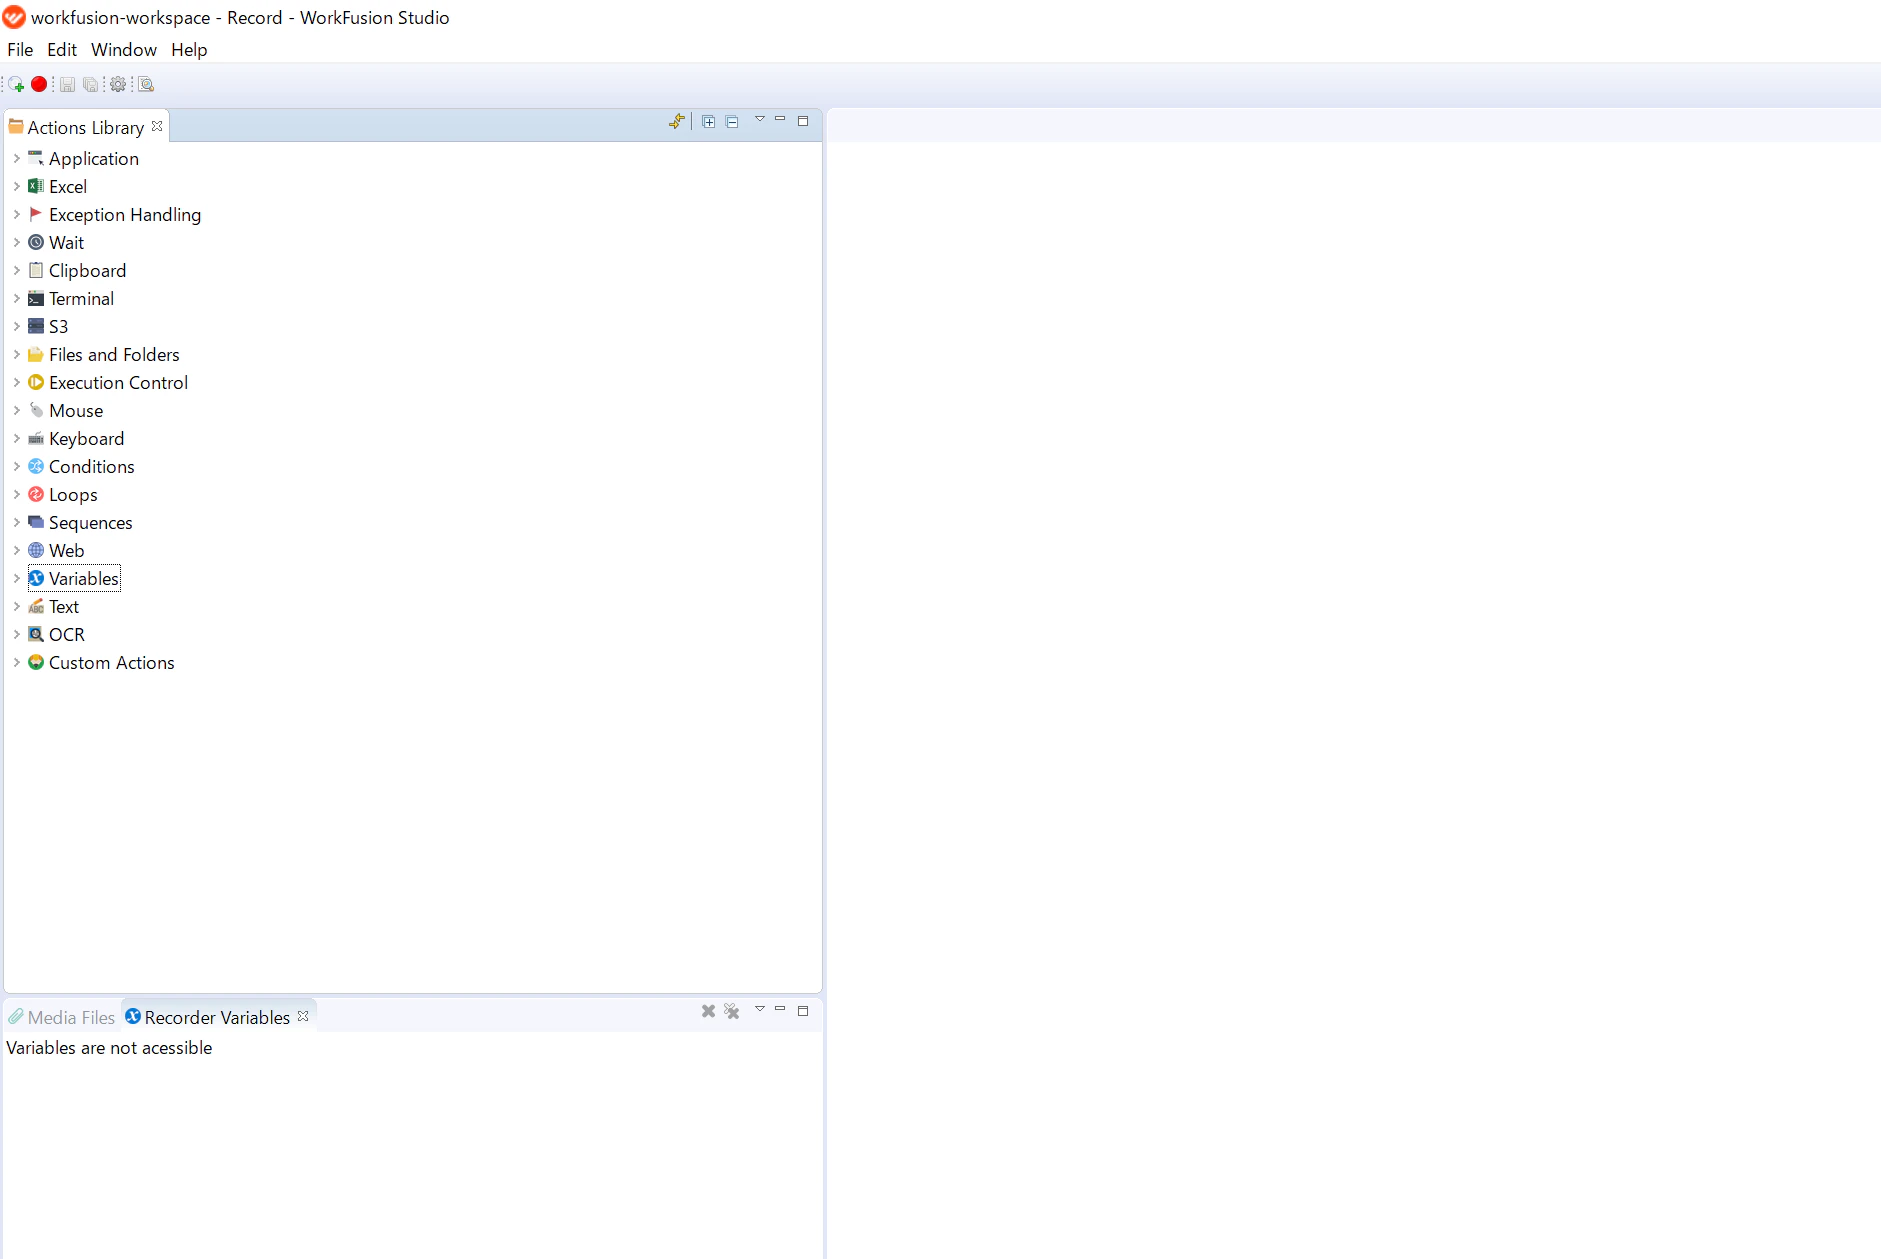Open the Help menu
Screen dimensions: 1881x1259
point(189,50)
